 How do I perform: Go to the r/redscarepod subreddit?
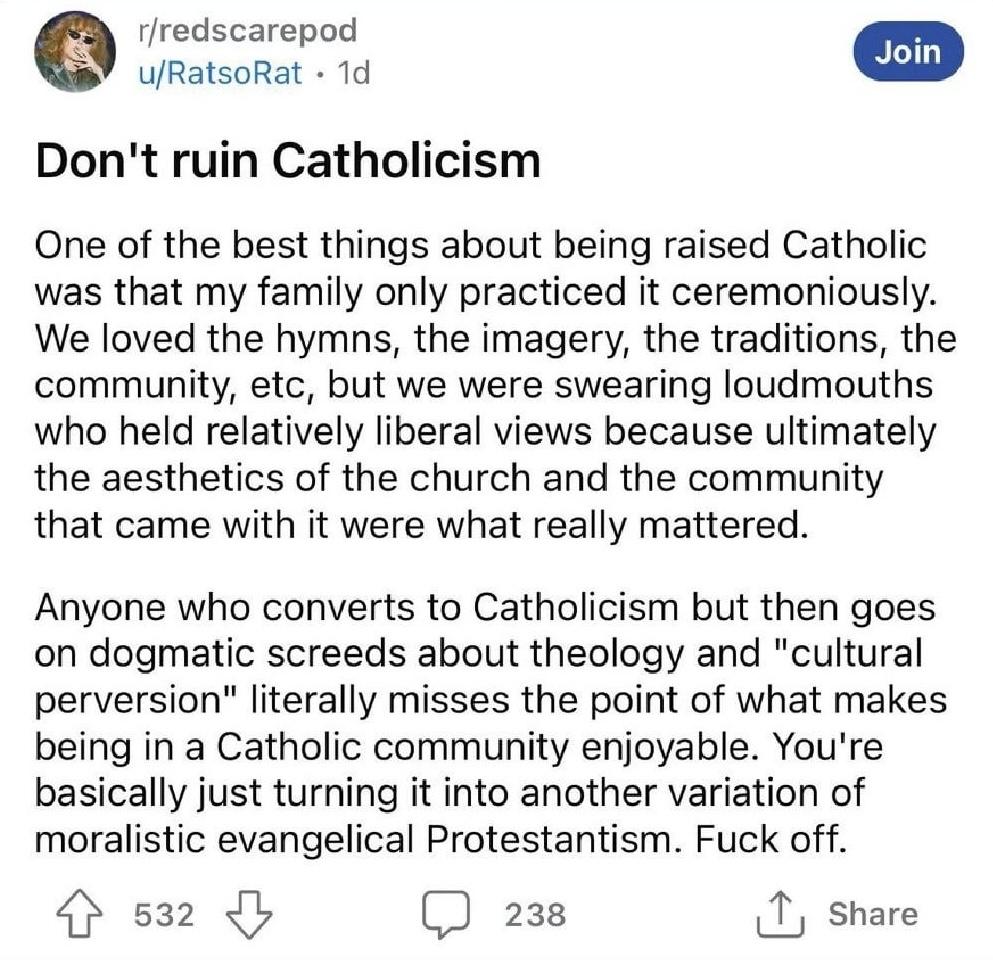coord(249,30)
